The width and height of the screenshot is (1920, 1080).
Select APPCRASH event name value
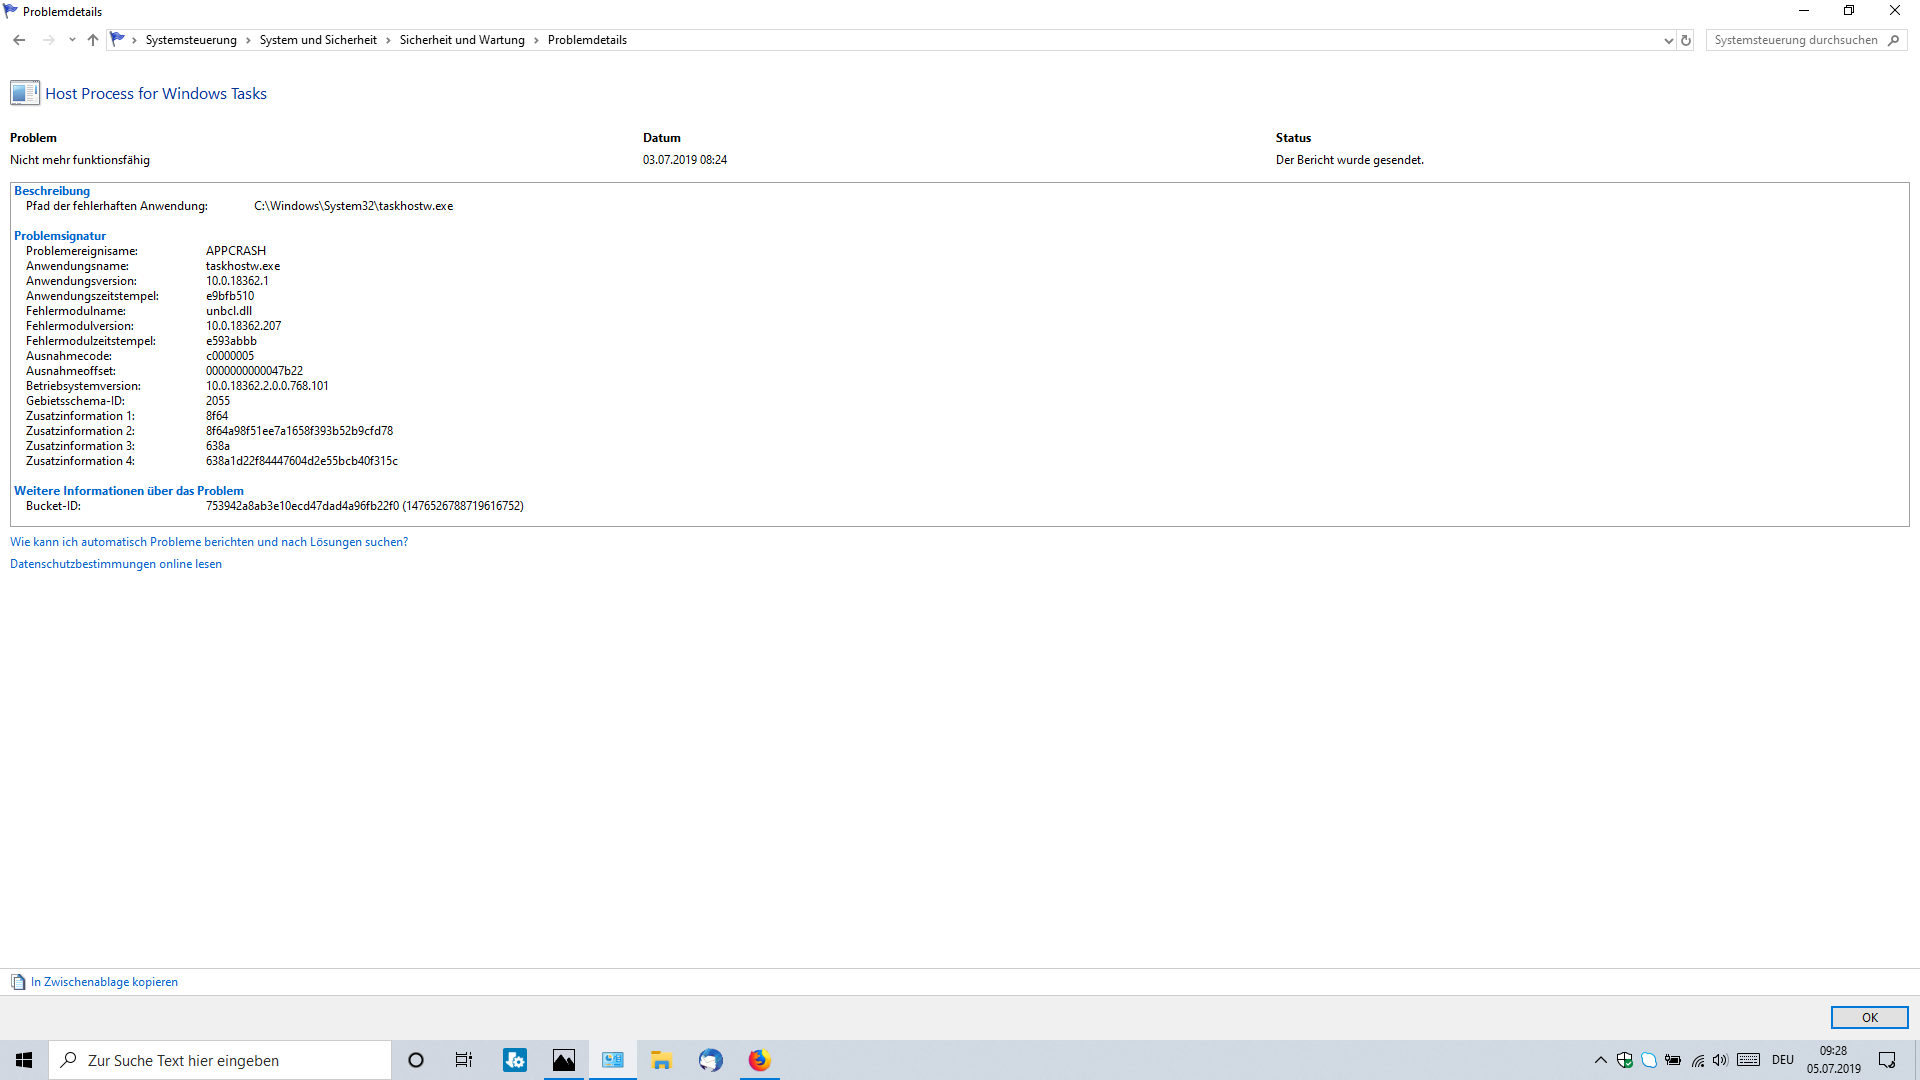click(236, 251)
